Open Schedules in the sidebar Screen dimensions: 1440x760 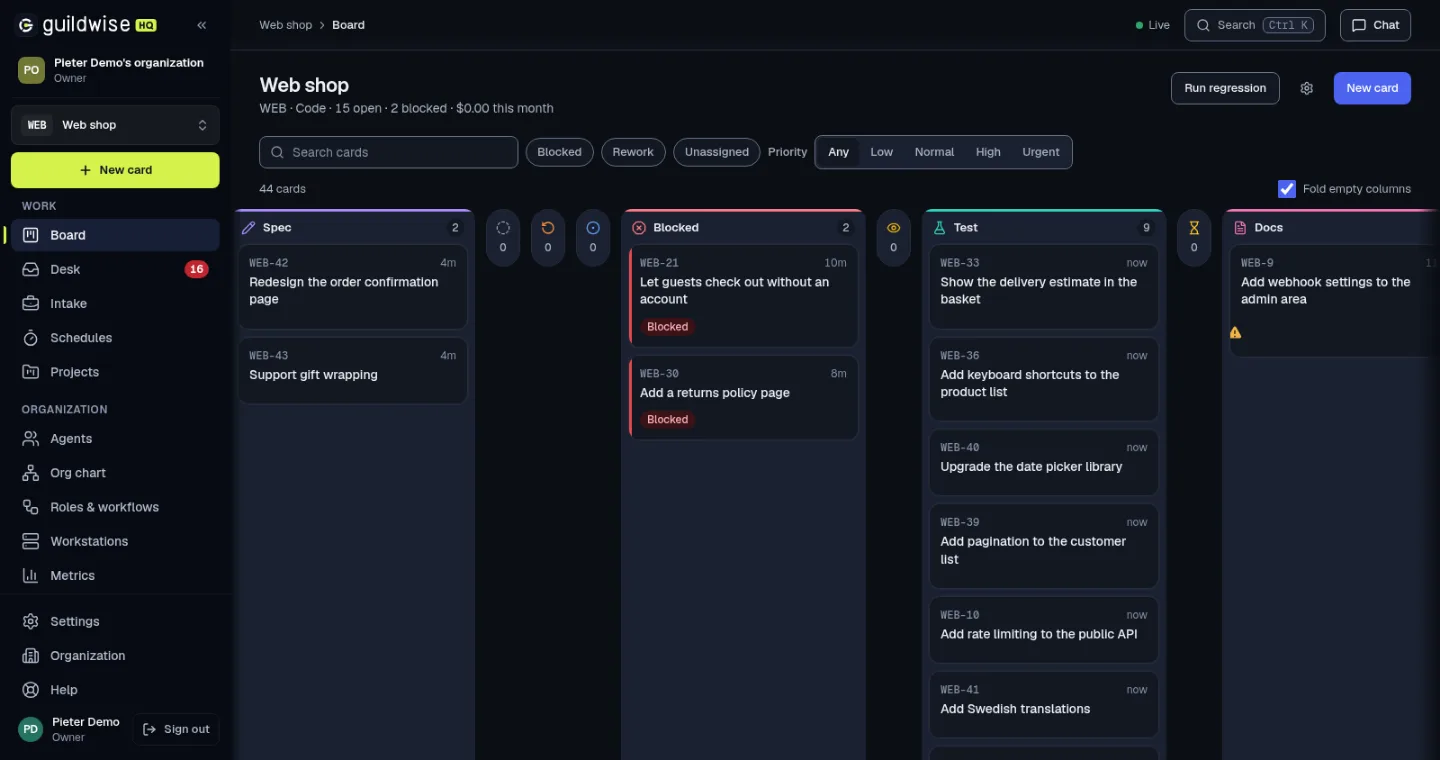pos(115,337)
